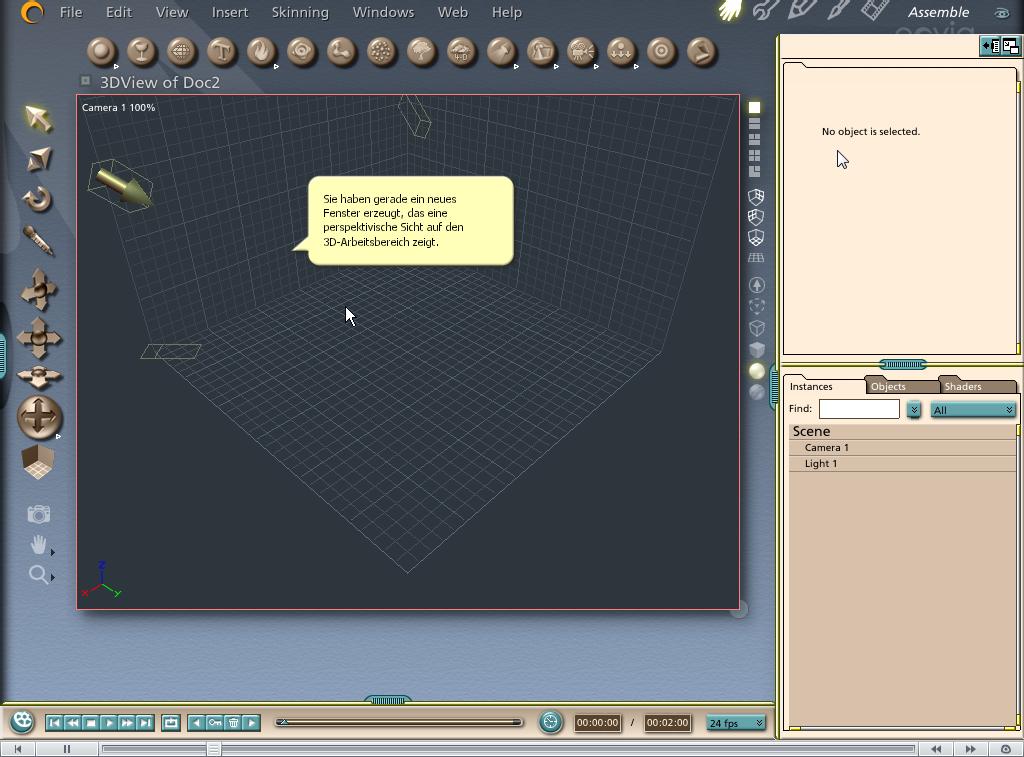Expand the Find options chevron

click(x=913, y=410)
